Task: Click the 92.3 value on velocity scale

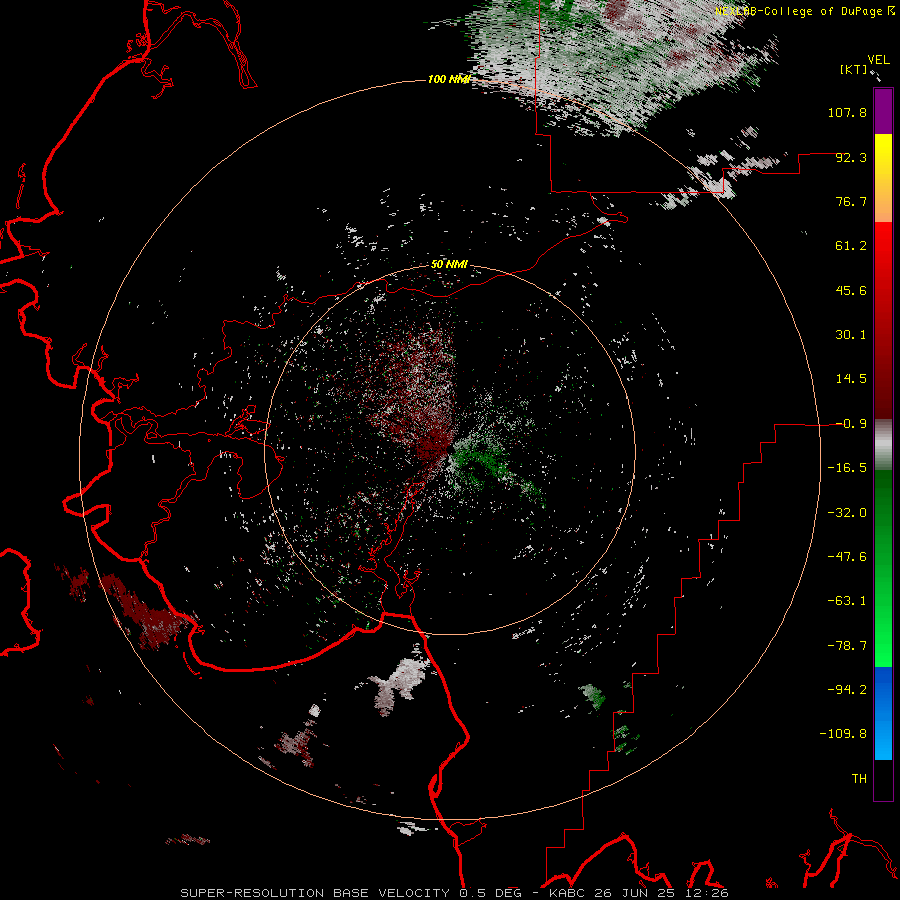Action: coord(851,157)
